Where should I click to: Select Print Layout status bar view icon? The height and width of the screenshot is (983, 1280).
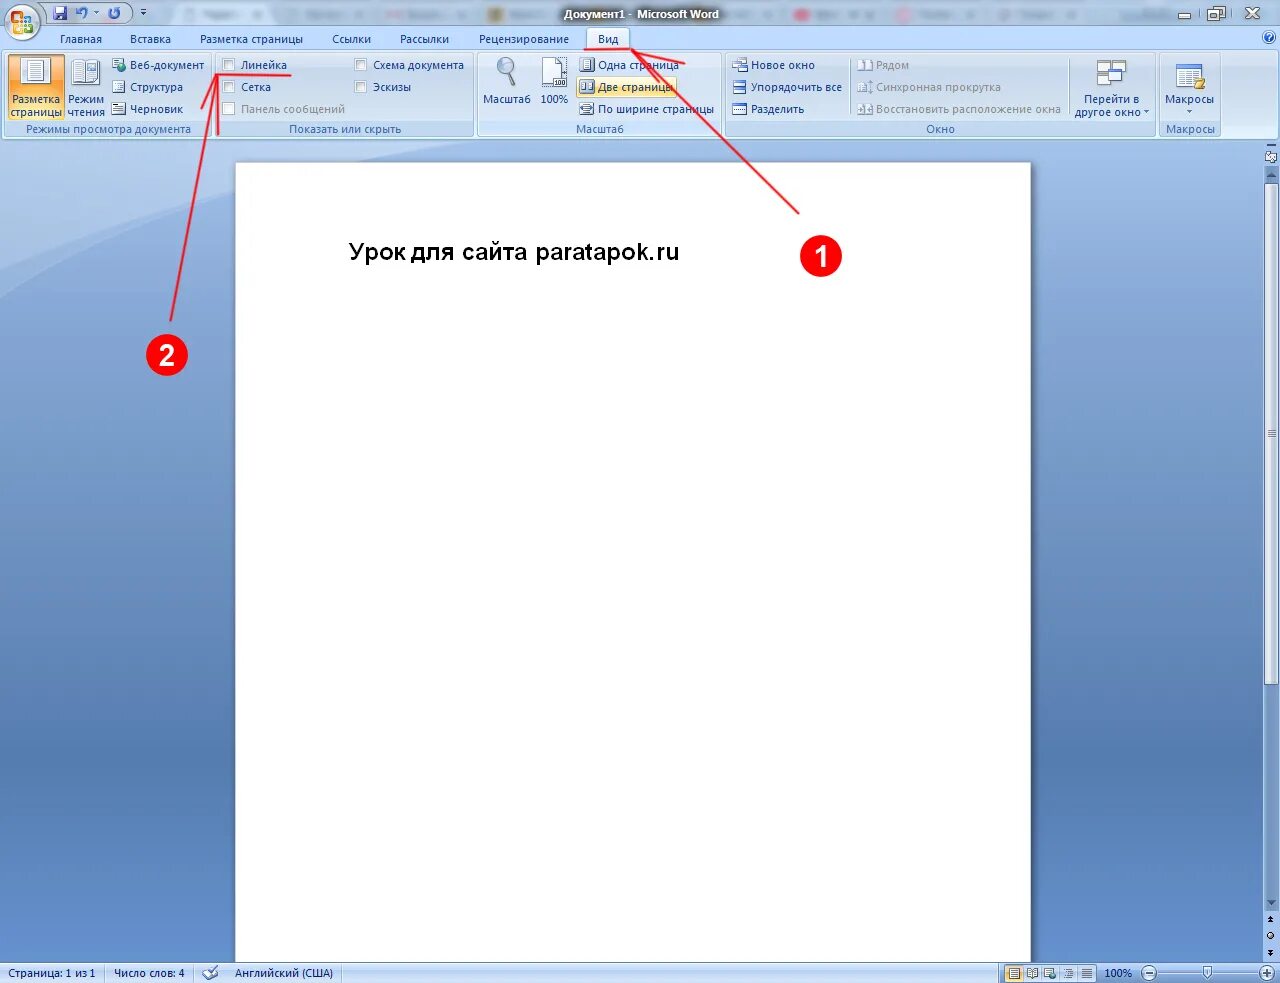pos(1015,973)
